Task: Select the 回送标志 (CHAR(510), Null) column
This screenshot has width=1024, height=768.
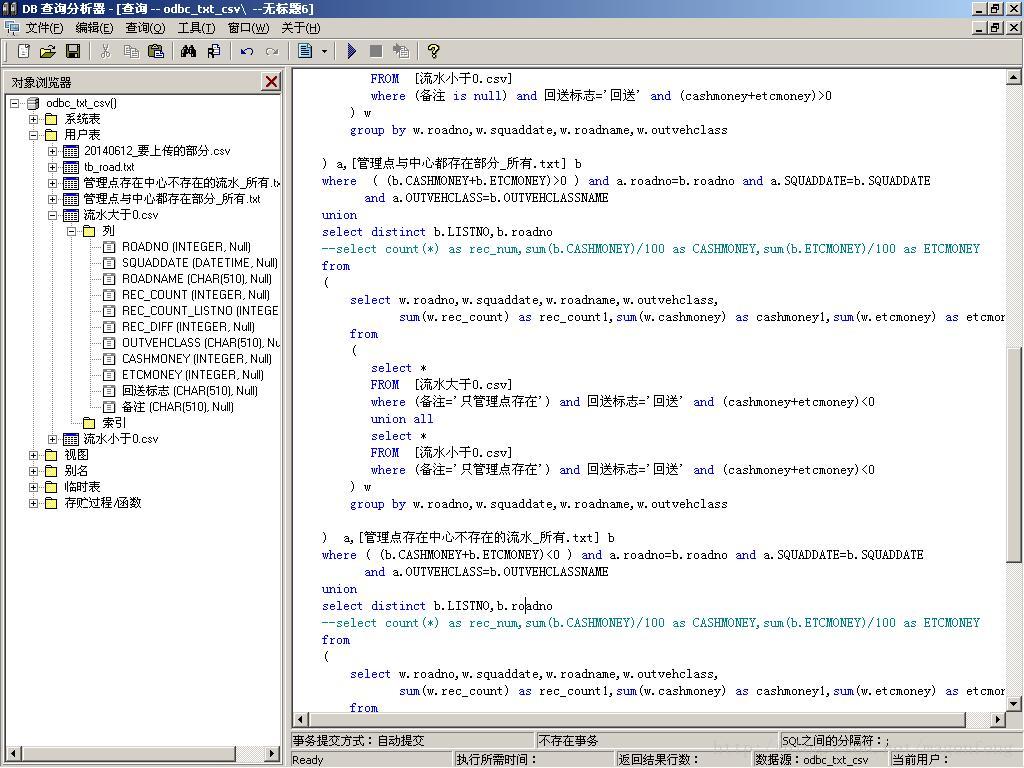Action: point(189,391)
